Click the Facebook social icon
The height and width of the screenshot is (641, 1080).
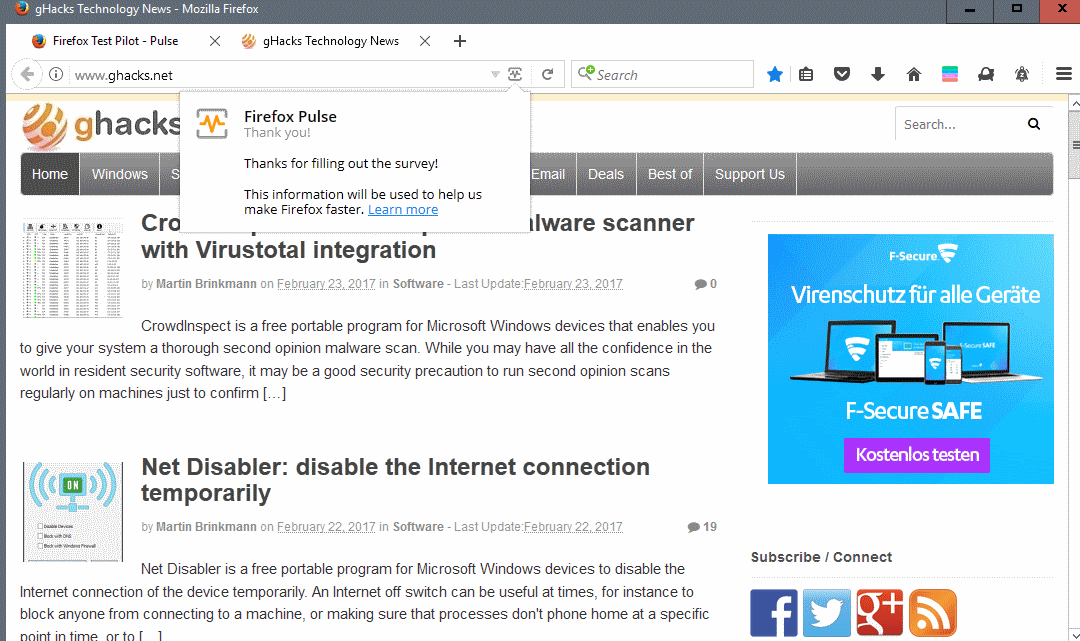pos(774,613)
